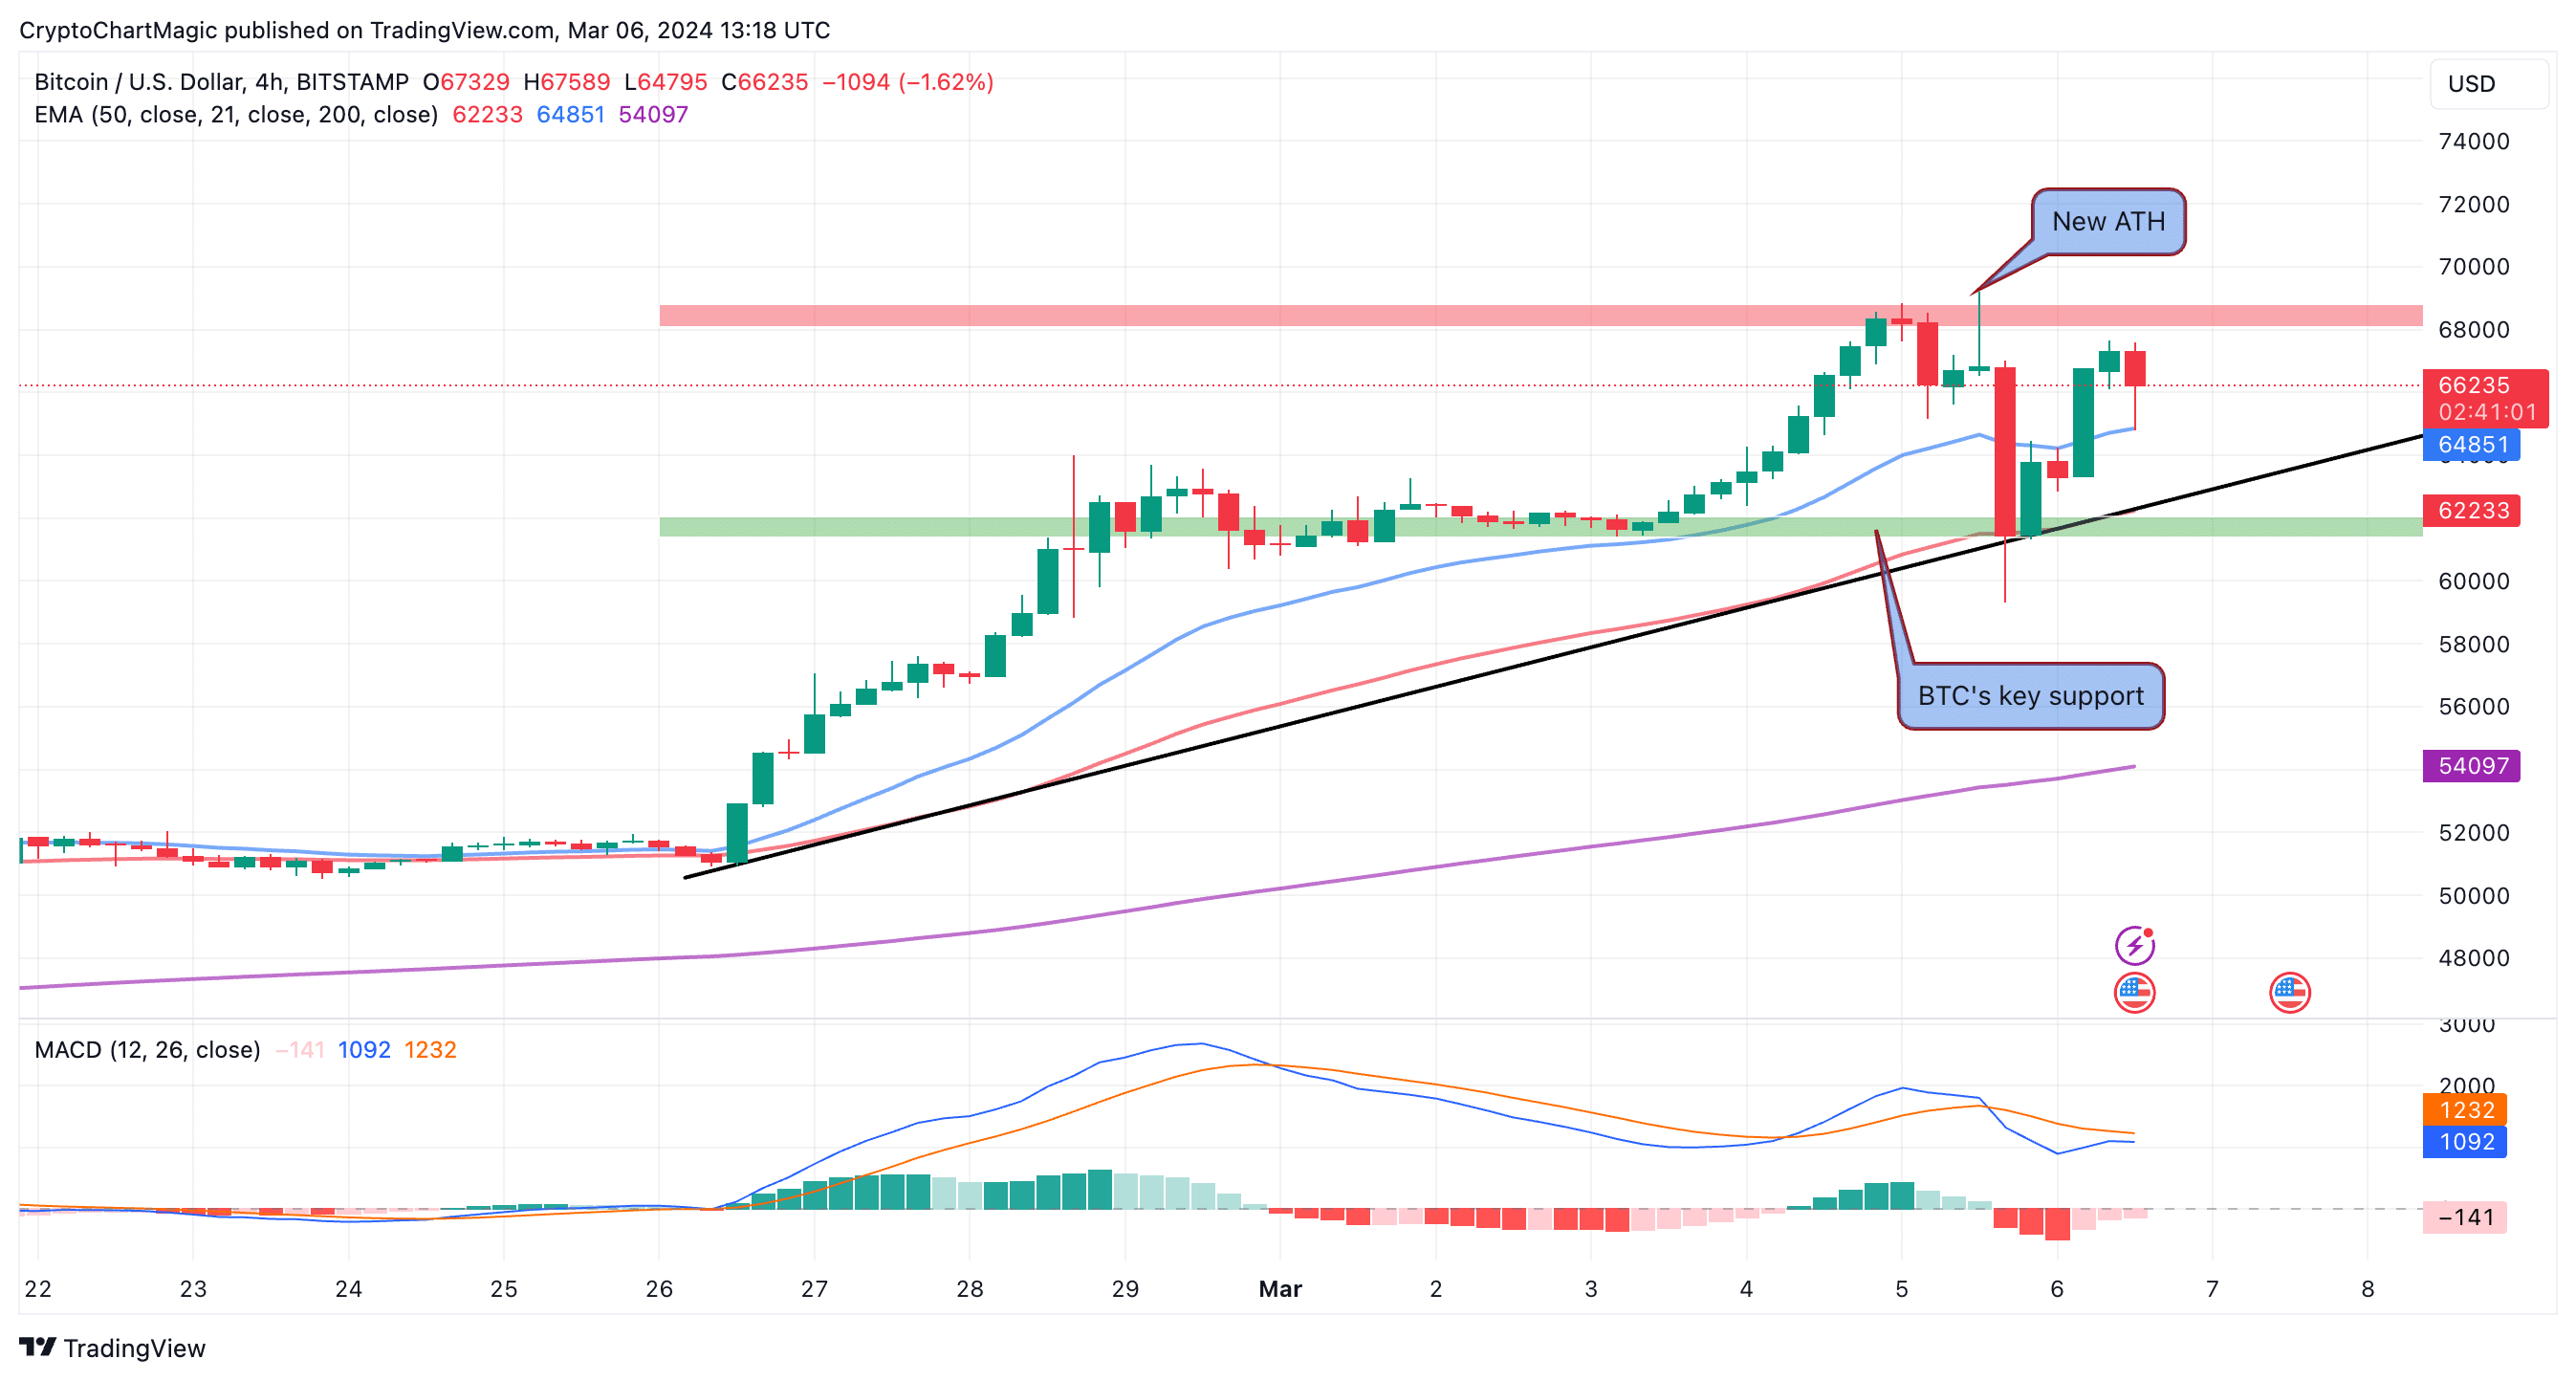Select the red resistance zone rectangle
Viewport: 2576px width, 1381px height.
[x=1541, y=316]
